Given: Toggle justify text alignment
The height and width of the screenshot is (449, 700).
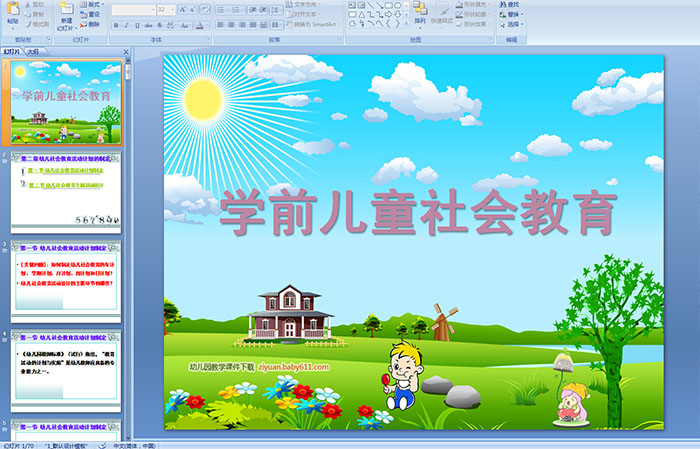Looking at the screenshot, I should (x=253, y=25).
